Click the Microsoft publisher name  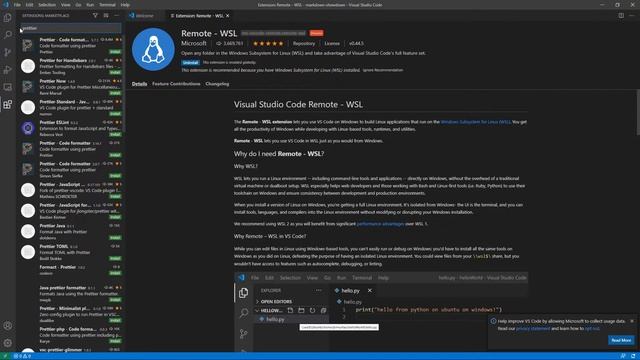[x=194, y=43]
